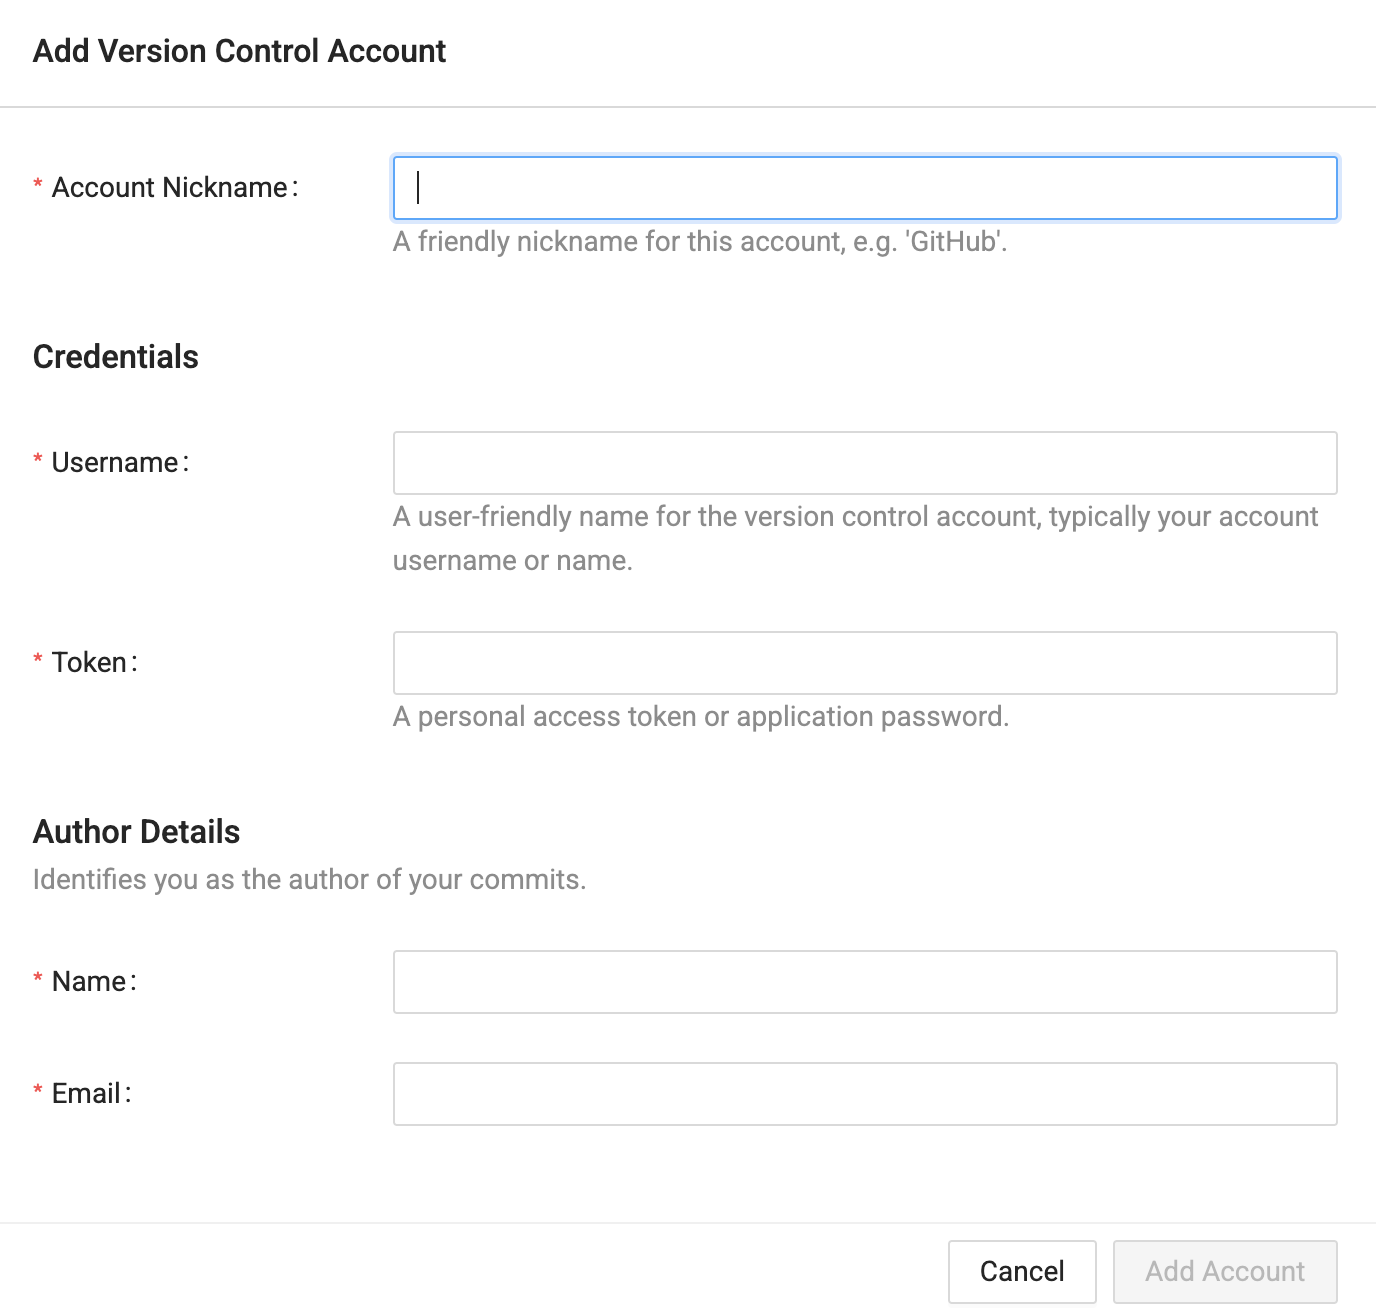
Task: Click the Add Account button
Action: click(x=1225, y=1271)
